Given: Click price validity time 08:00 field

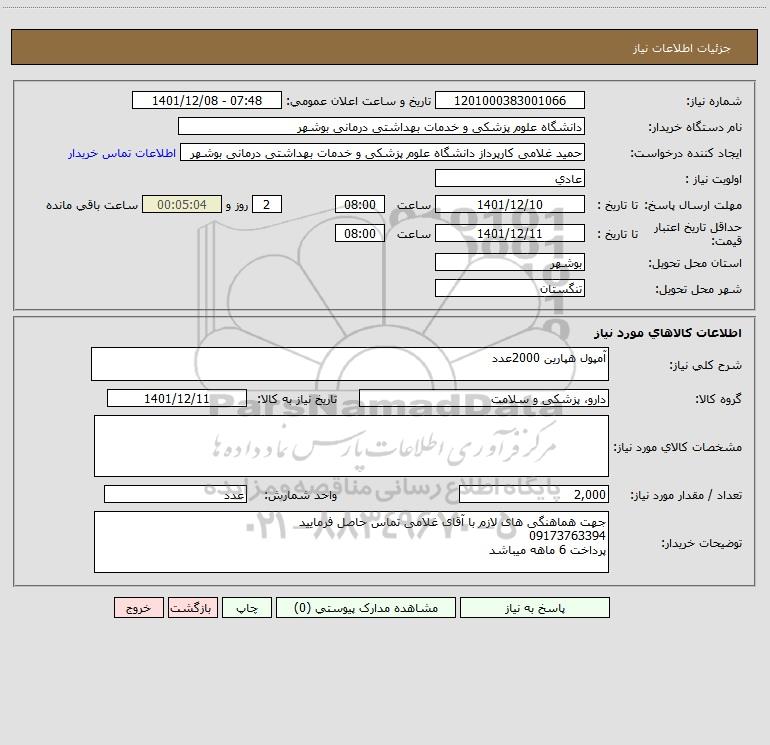Looking at the screenshot, I should coord(359,233).
